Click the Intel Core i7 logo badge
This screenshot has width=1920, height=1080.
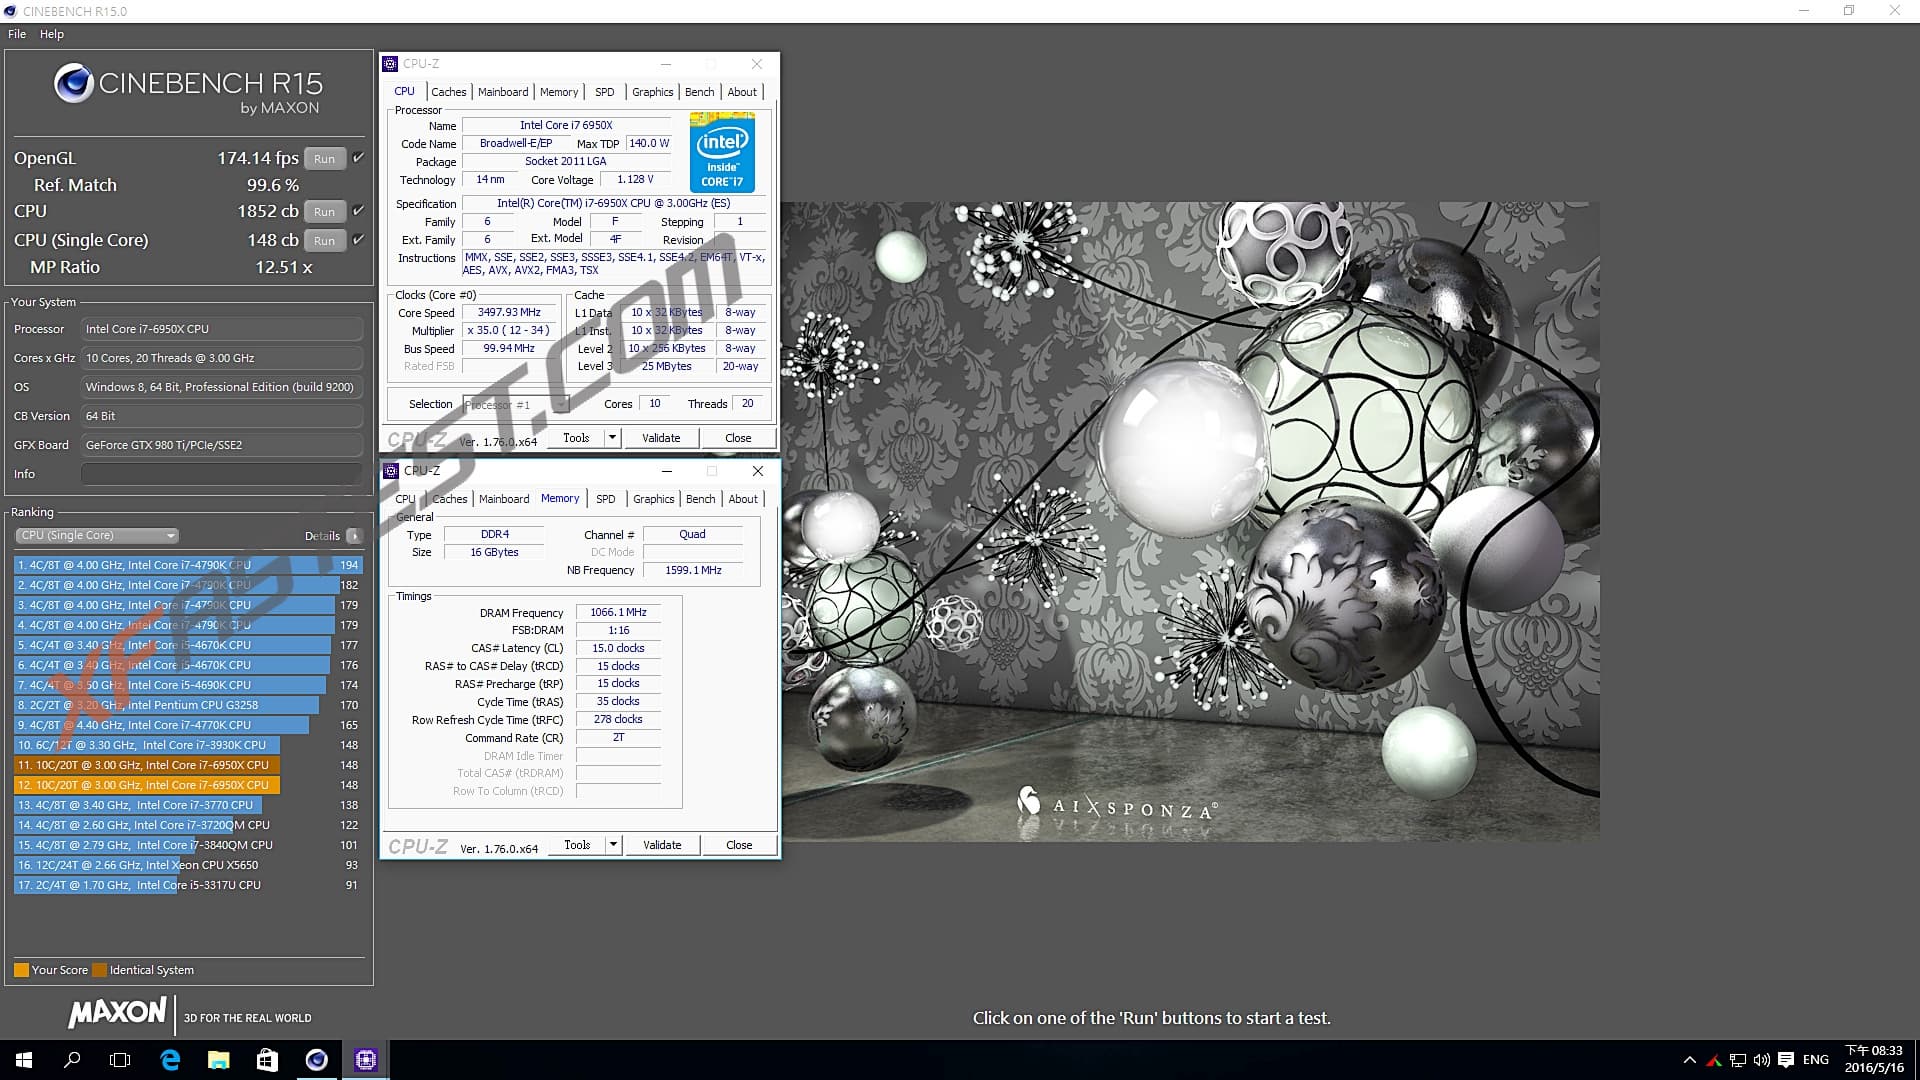coord(722,152)
